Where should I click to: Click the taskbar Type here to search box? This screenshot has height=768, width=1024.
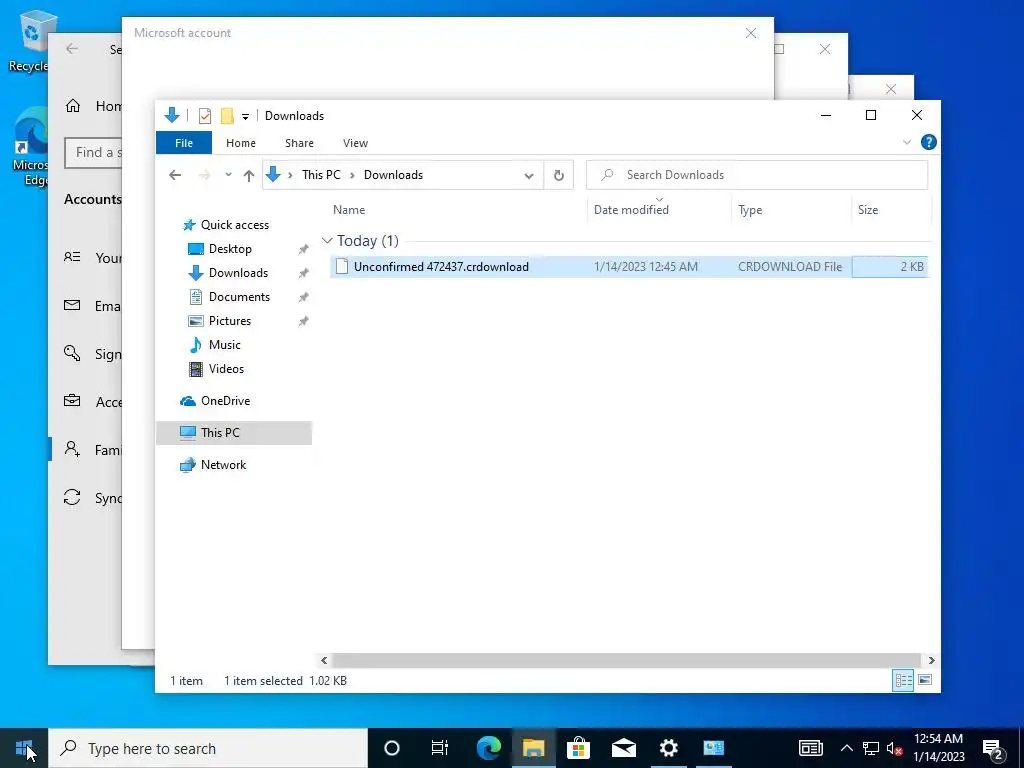(x=208, y=748)
